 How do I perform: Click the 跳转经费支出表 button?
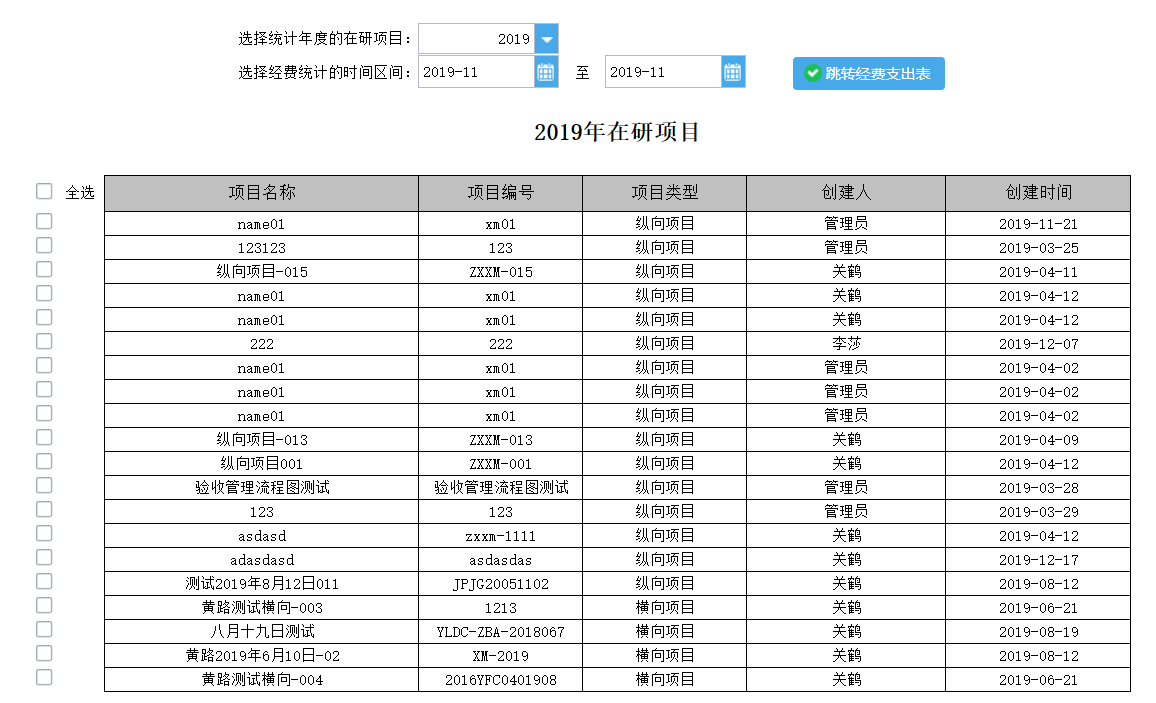click(x=868, y=74)
